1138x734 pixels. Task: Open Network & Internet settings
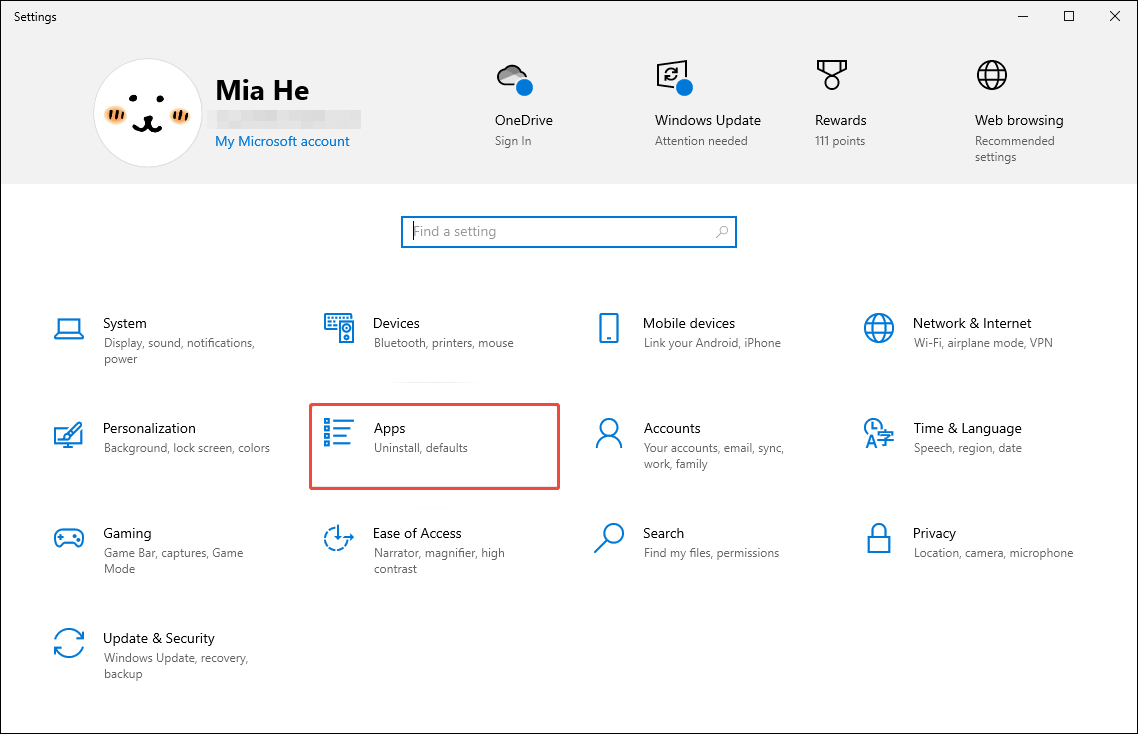970,332
